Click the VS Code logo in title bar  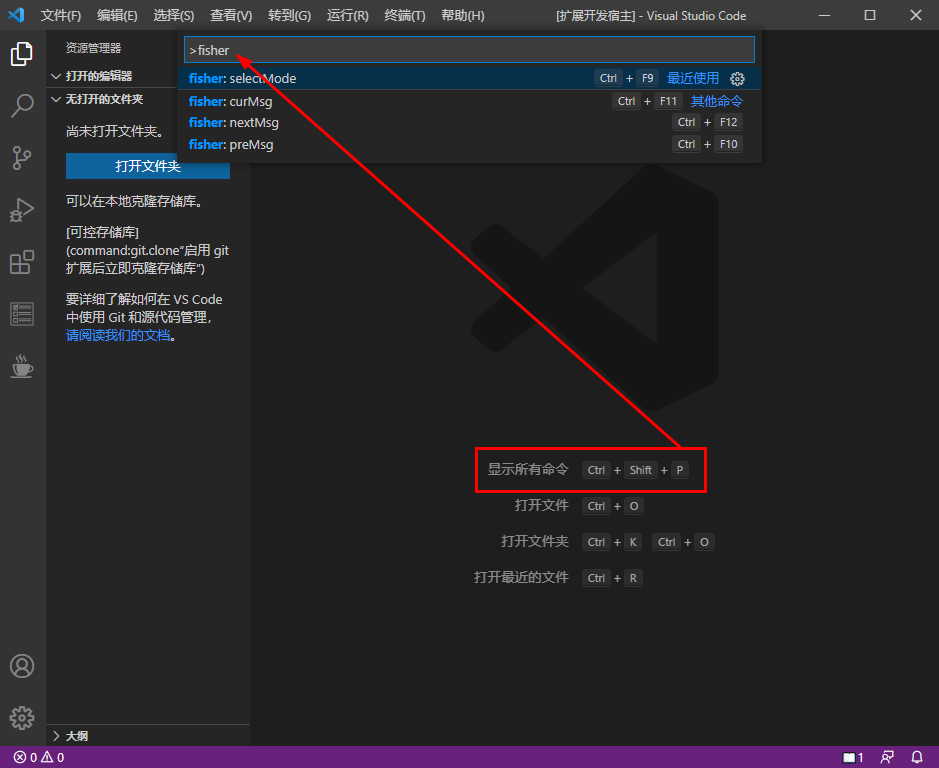click(16, 15)
